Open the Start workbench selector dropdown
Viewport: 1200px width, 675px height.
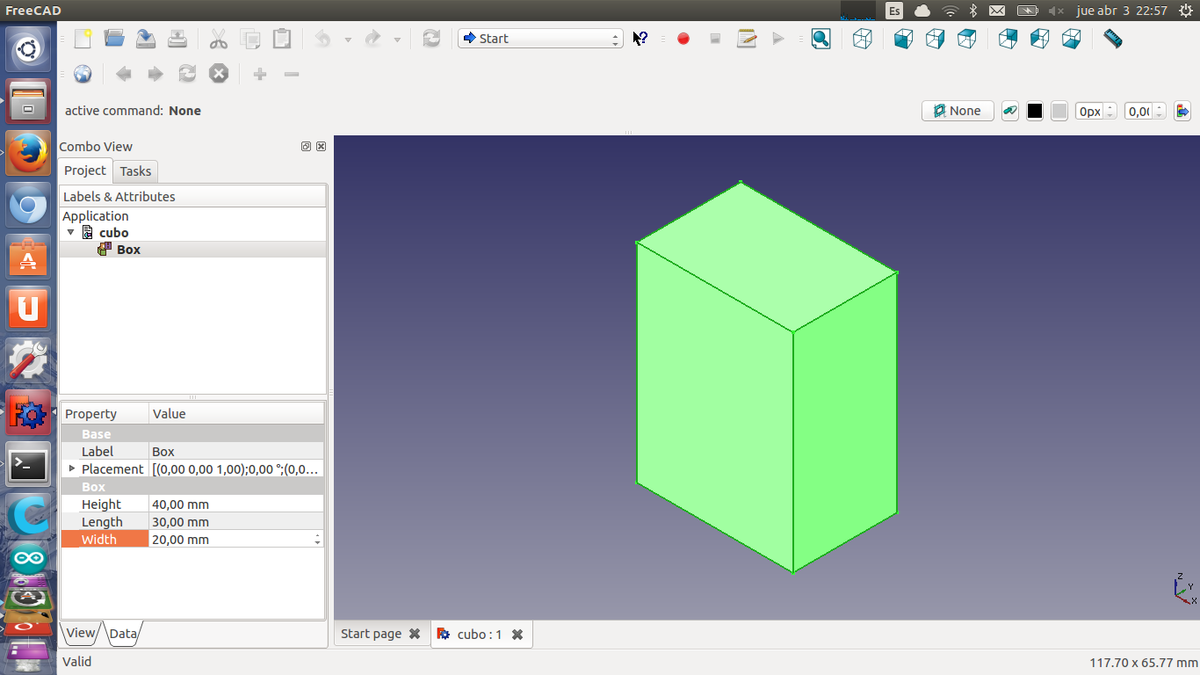(x=541, y=39)
